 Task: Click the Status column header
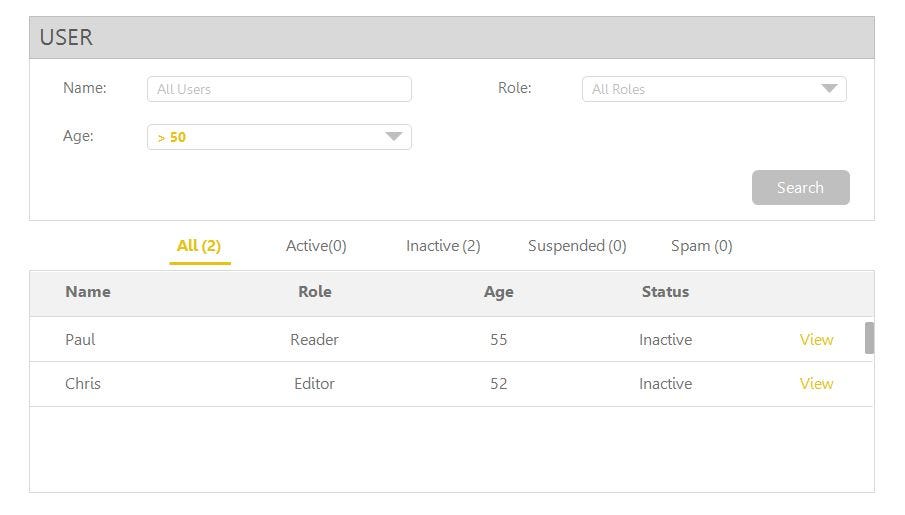click(x=665, y=292)
